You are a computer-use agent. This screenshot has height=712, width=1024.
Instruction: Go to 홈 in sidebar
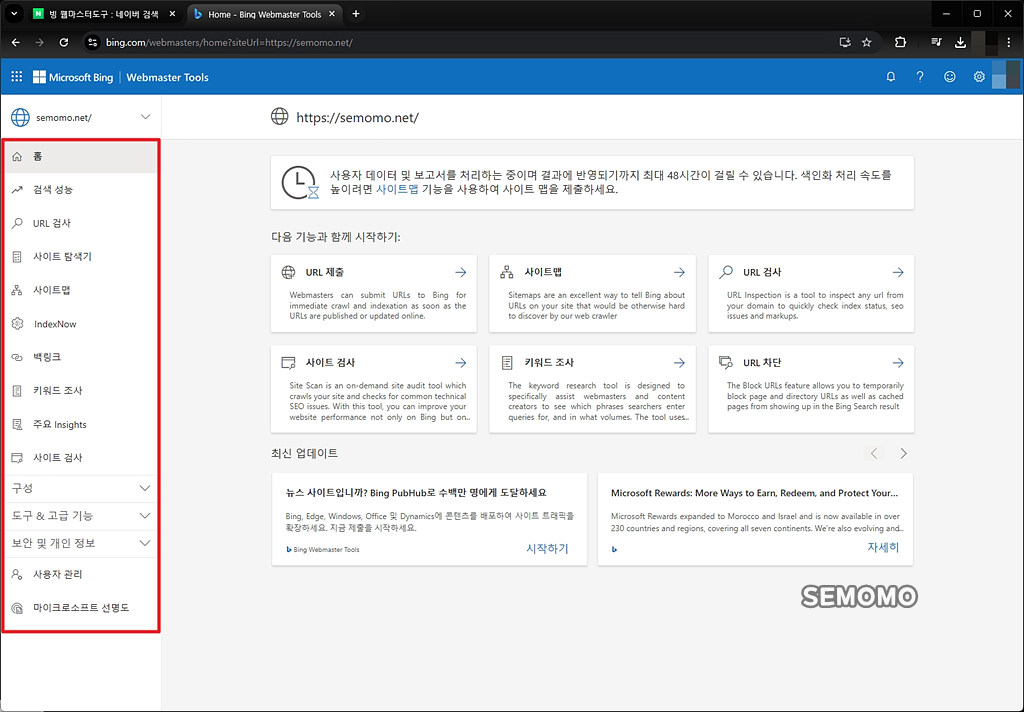pyautogui.click(x=81, y=157)
